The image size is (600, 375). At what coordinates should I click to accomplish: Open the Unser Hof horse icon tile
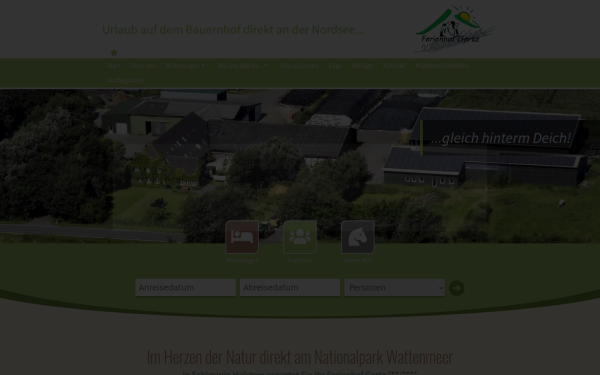click(x=358, y=237)
